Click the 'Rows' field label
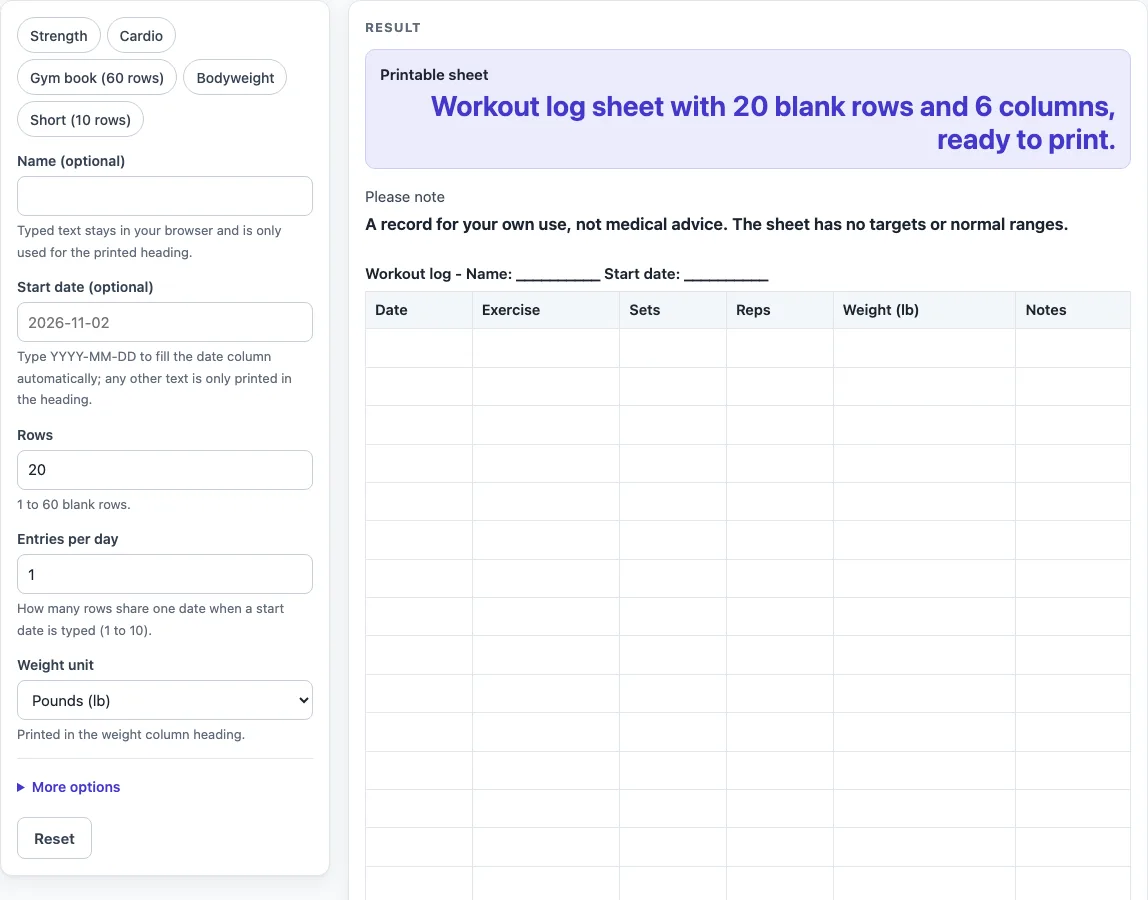The width and height of the screenshot is (1148, 900). (35, 435)
